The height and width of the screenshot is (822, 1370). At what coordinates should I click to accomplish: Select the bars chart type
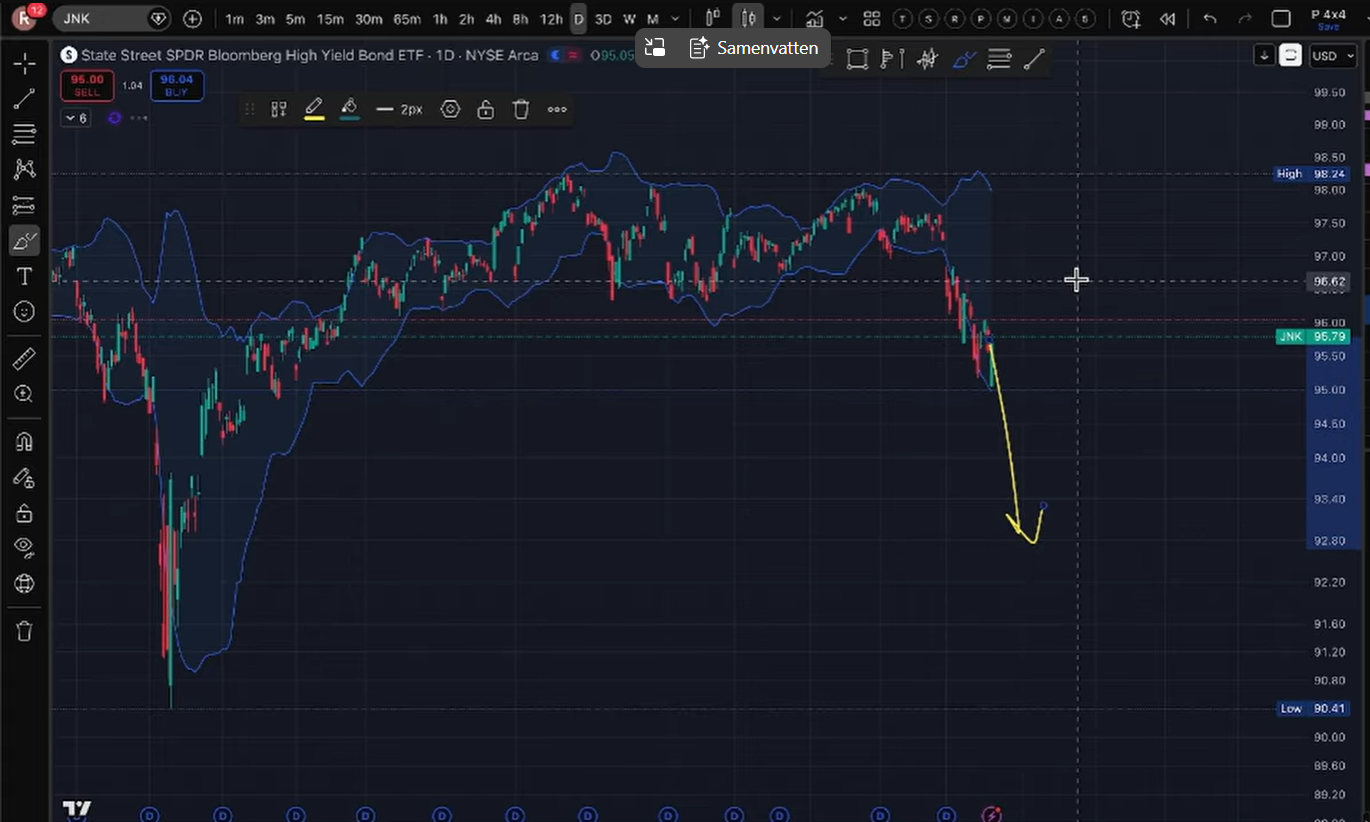[x=713, y=18]
